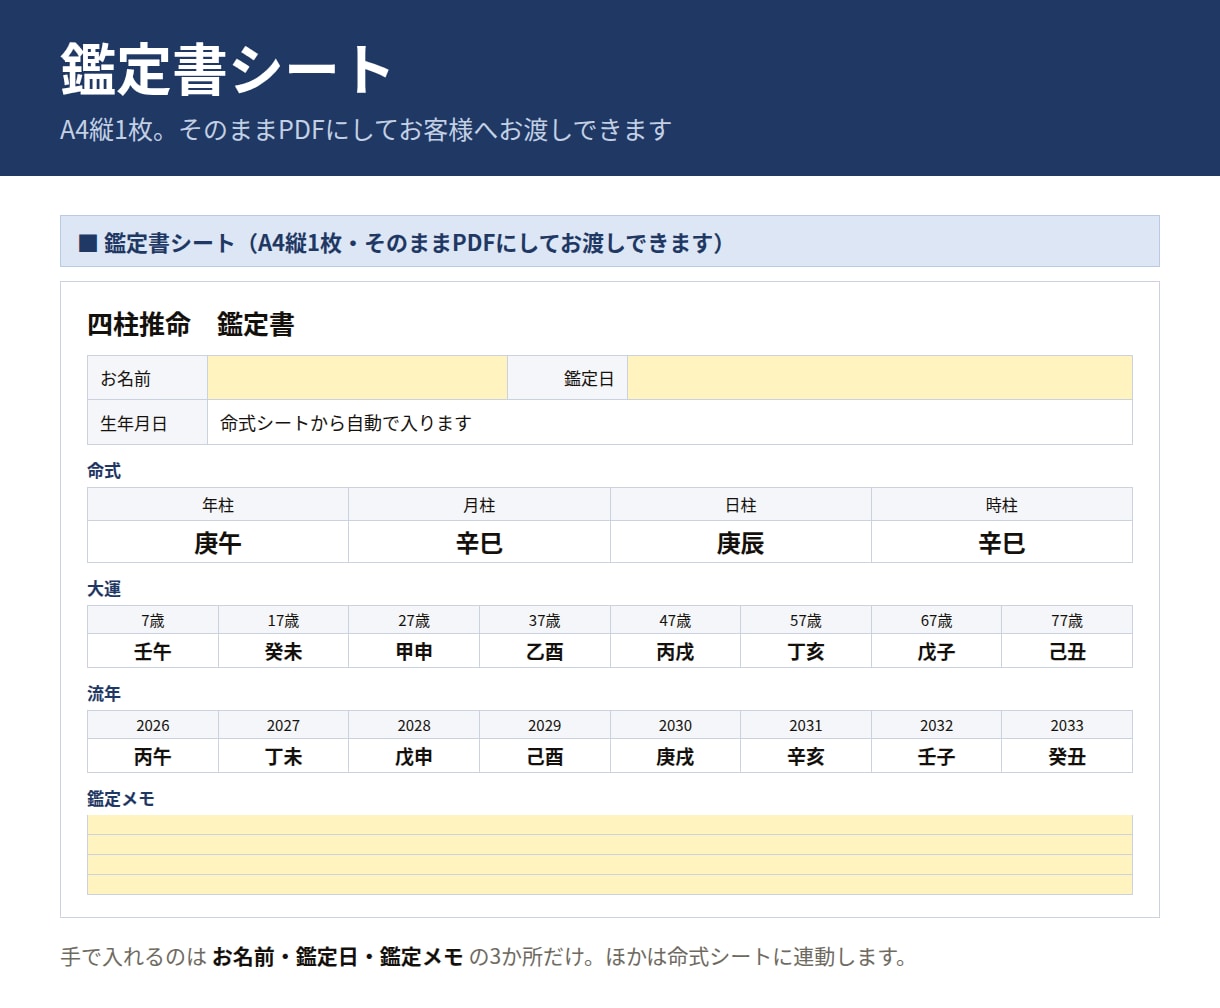Select the 乙酉 大運 cell
The image size is (1220, 1008).
coord(545,651)
